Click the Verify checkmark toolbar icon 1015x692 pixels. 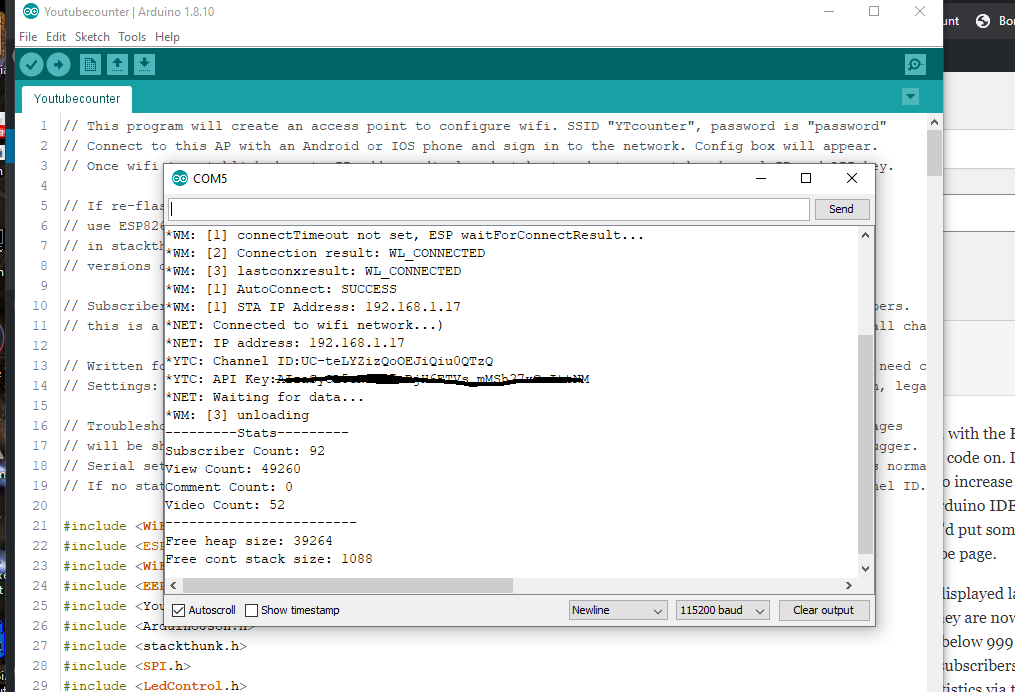tap(31, 64)
